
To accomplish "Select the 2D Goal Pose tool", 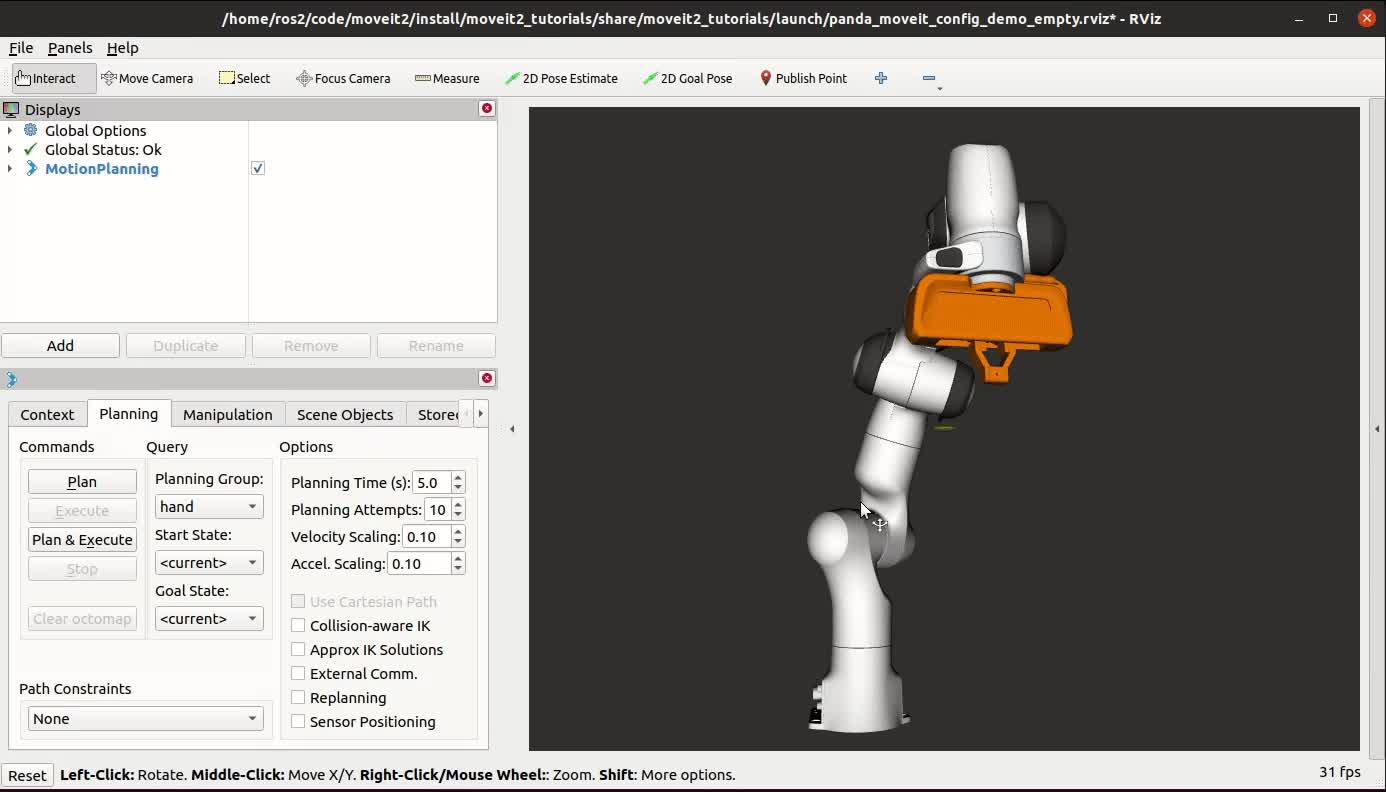I will click(688, 78).
